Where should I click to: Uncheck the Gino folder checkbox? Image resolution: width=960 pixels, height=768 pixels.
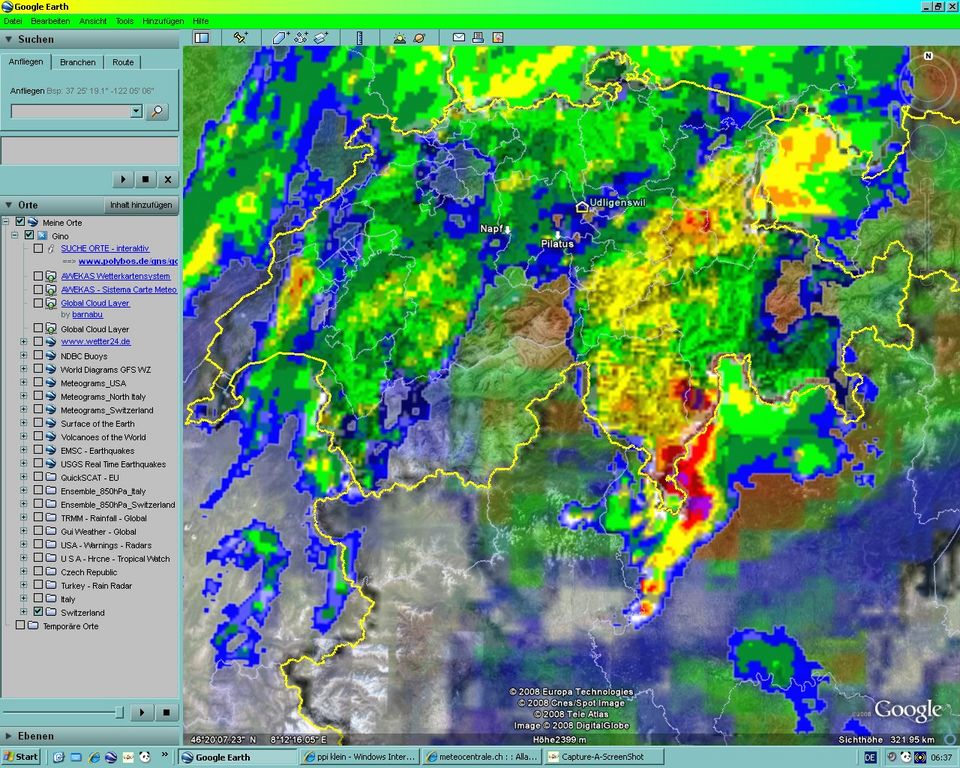point(29,235)
